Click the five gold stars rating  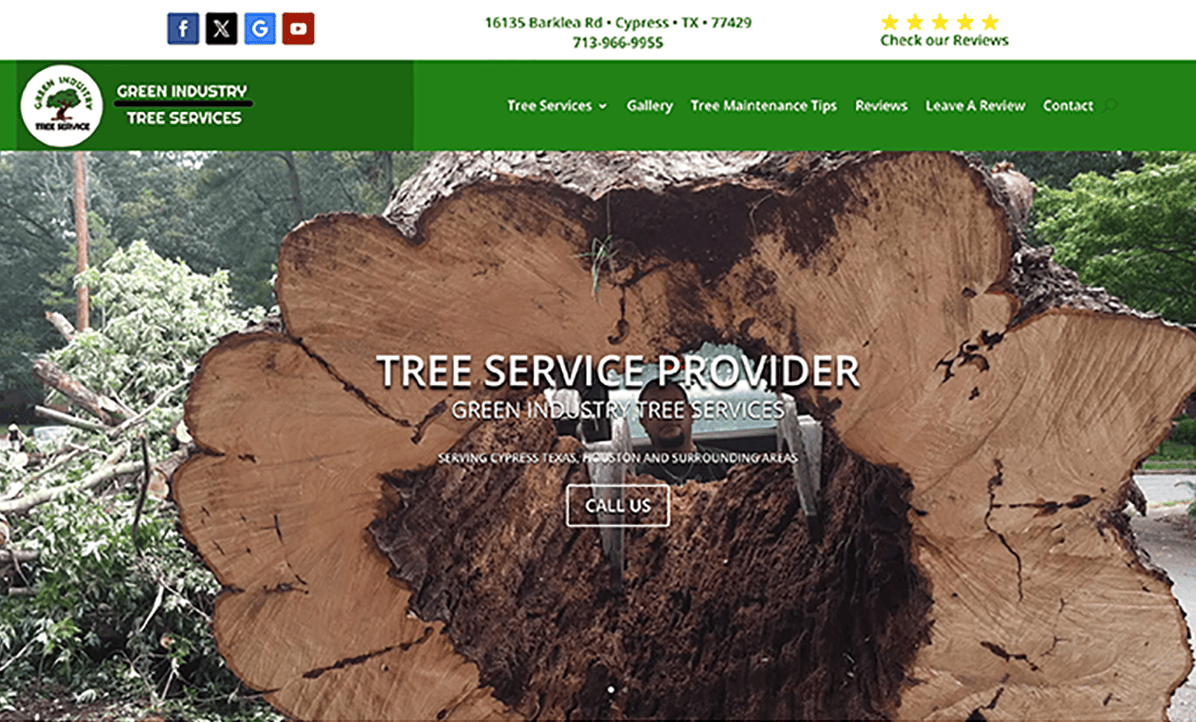(940, 21)
